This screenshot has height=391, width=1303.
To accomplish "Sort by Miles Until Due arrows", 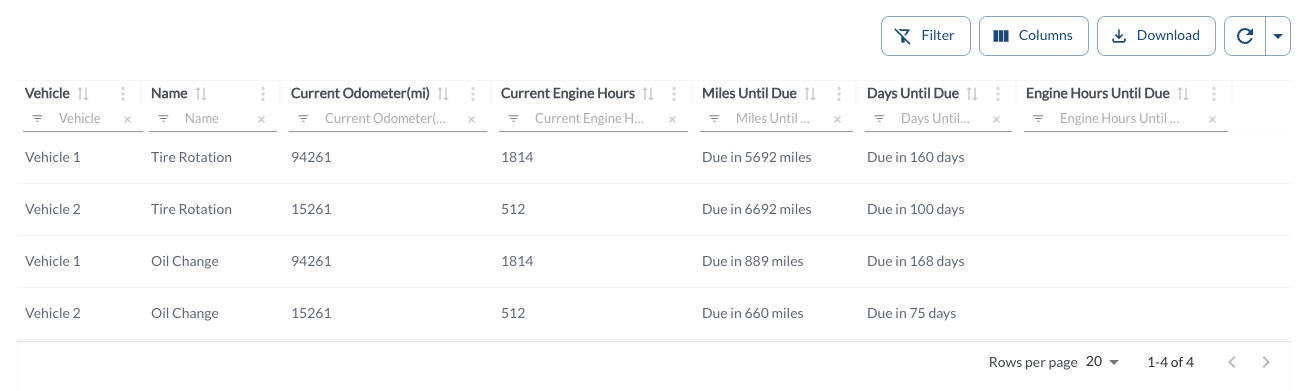I will [811, 94].
